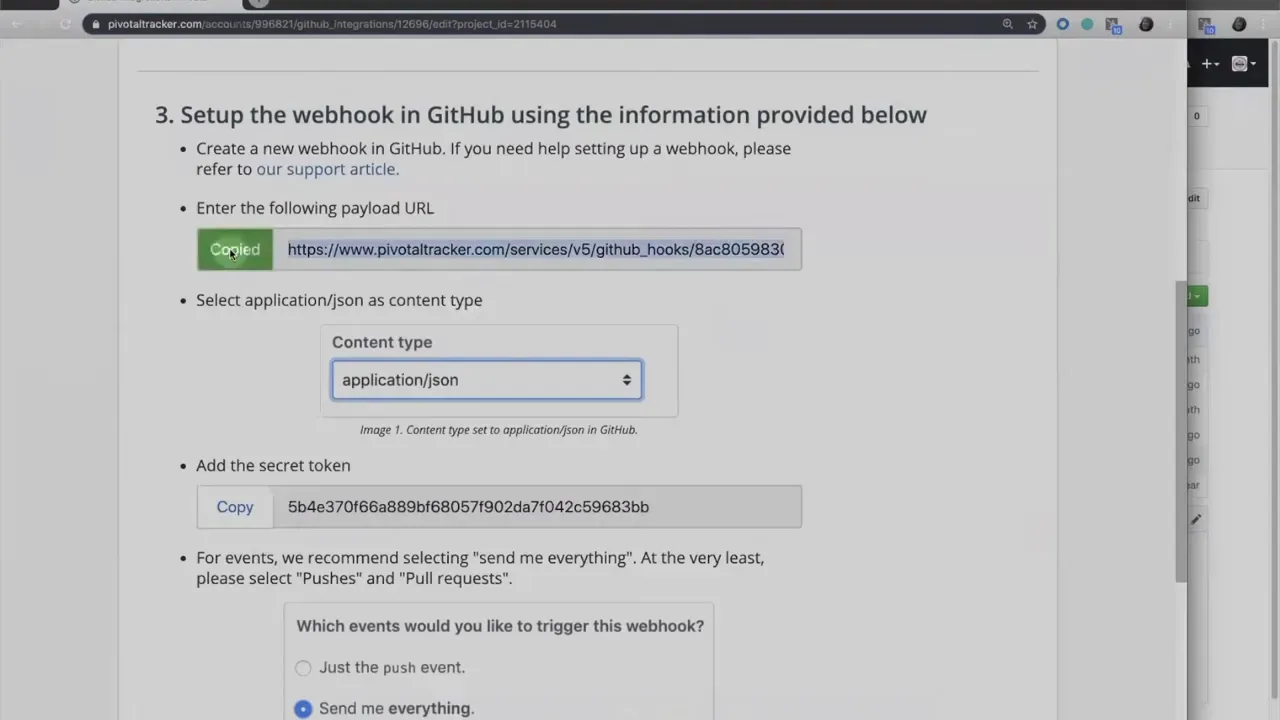This screenshot has width=1280, height=720.
Task: Open the zoom magnifier icon in address bar
Action: coord(1007,23)
